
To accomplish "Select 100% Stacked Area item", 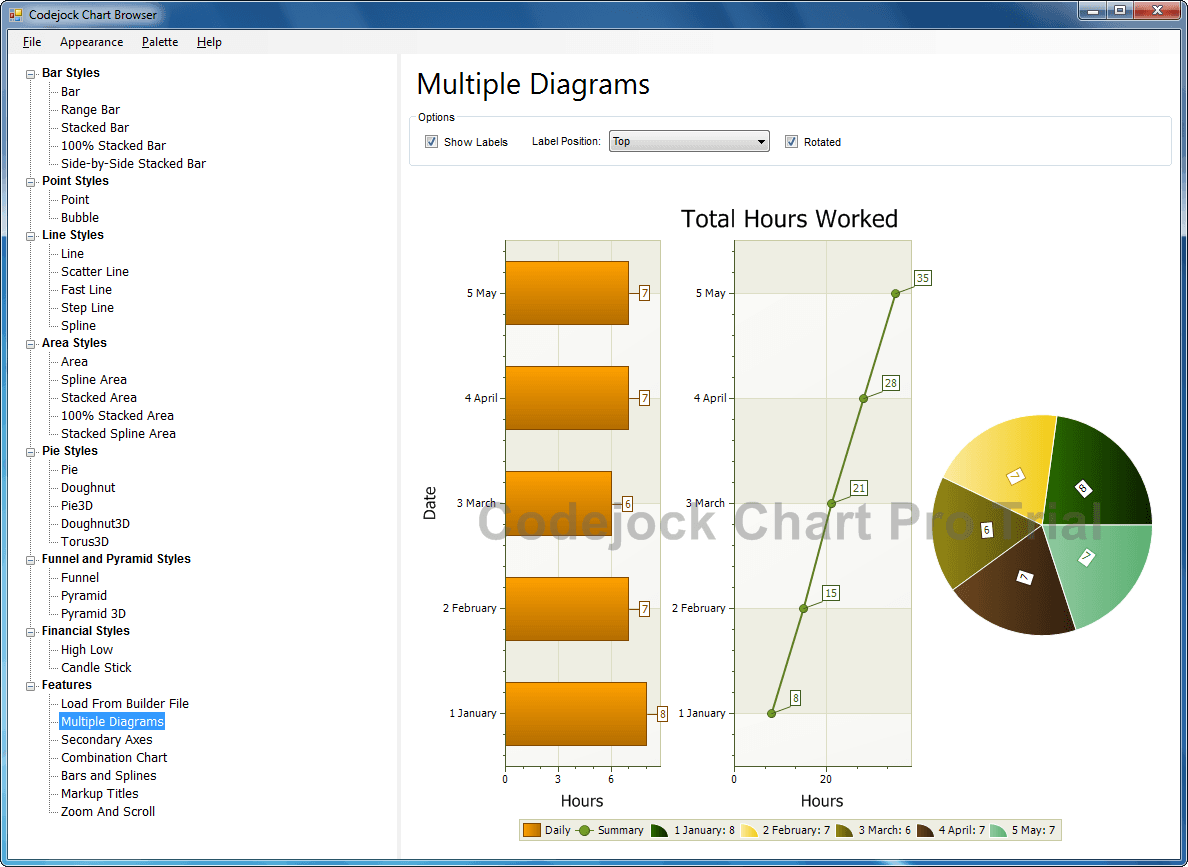I will point(117,415).
